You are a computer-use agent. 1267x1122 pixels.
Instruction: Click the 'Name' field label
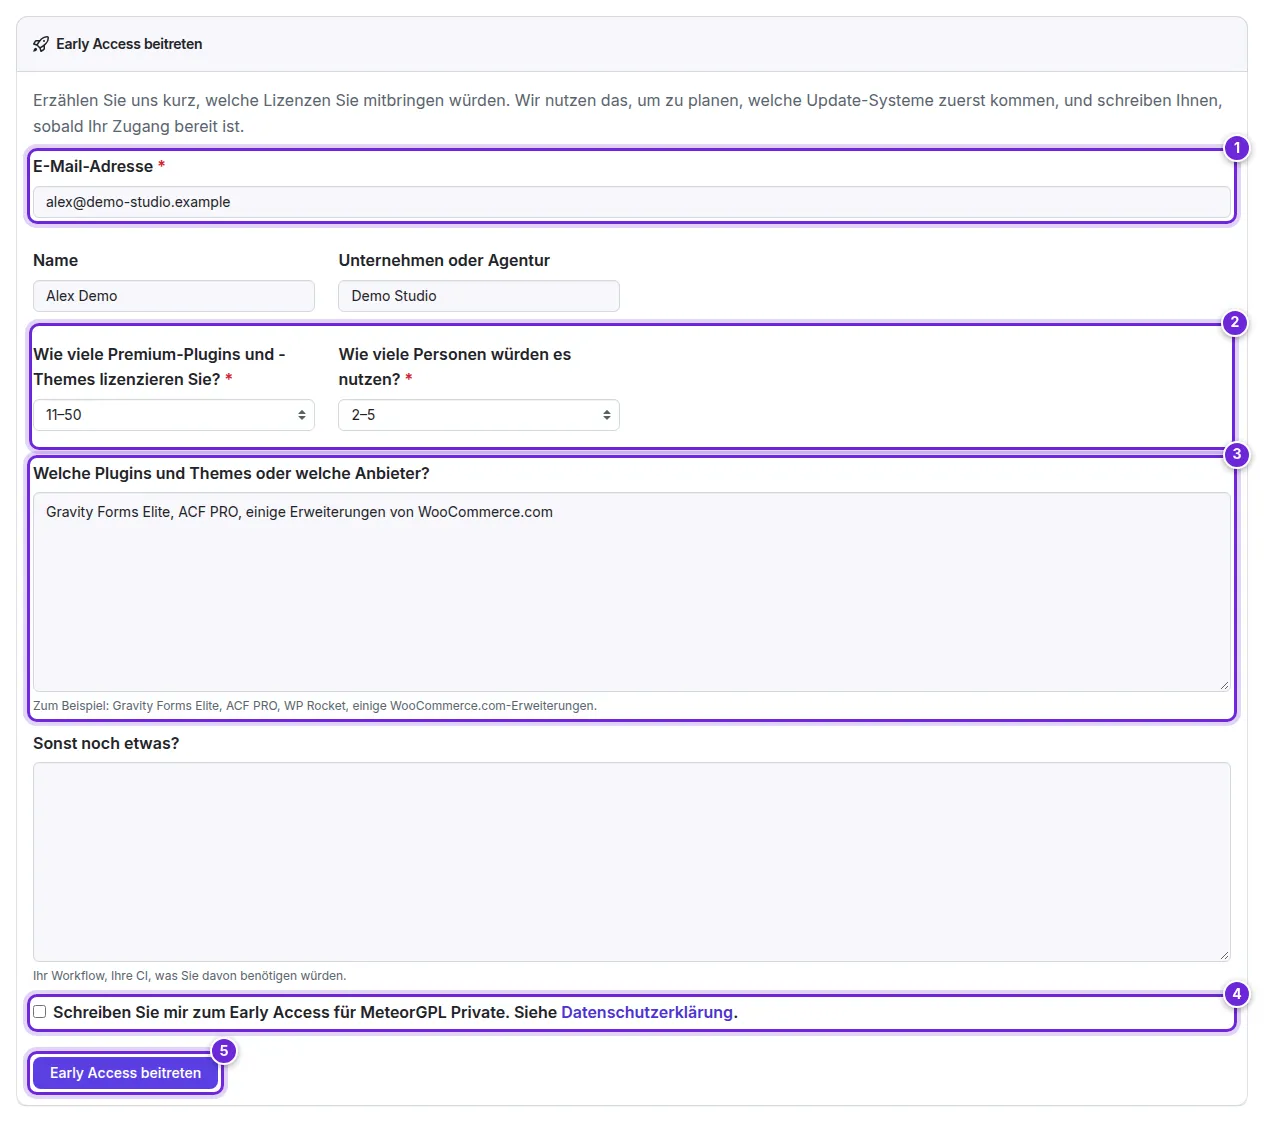tap(55, 260)
